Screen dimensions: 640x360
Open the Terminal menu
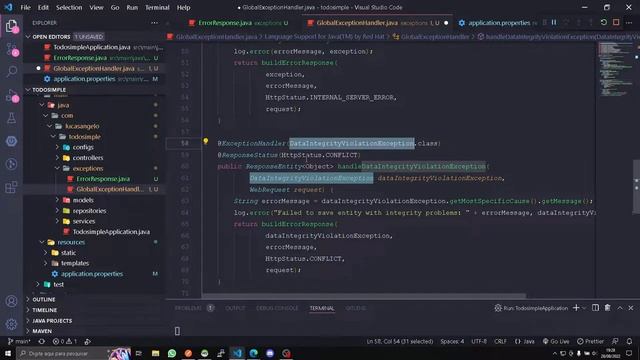click(157, 7)
